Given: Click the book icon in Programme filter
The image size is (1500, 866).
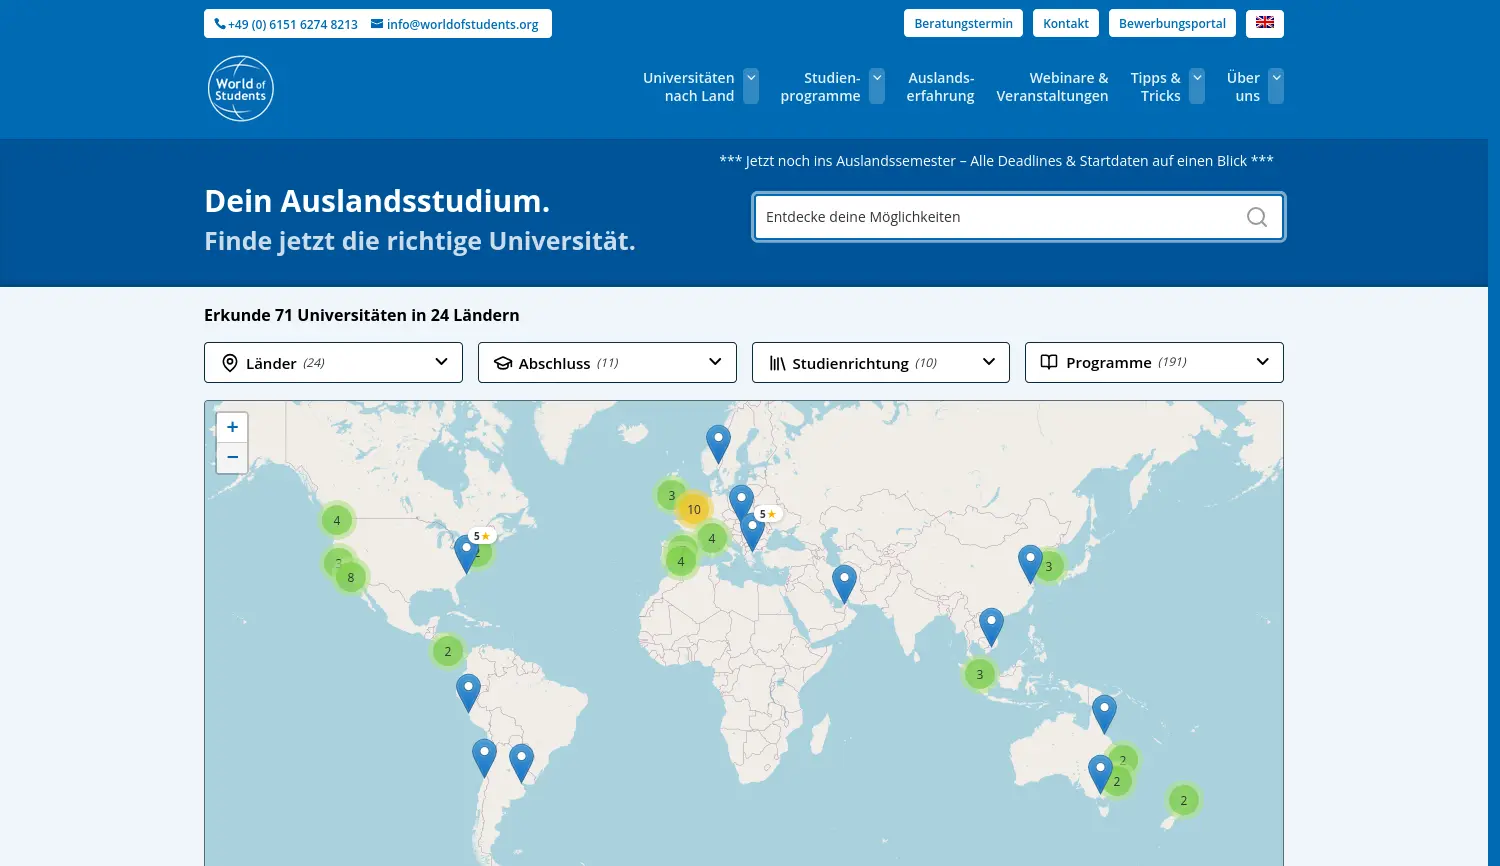Looking at the screenshot, I should pyautogui.click(x=1048, y=362).
